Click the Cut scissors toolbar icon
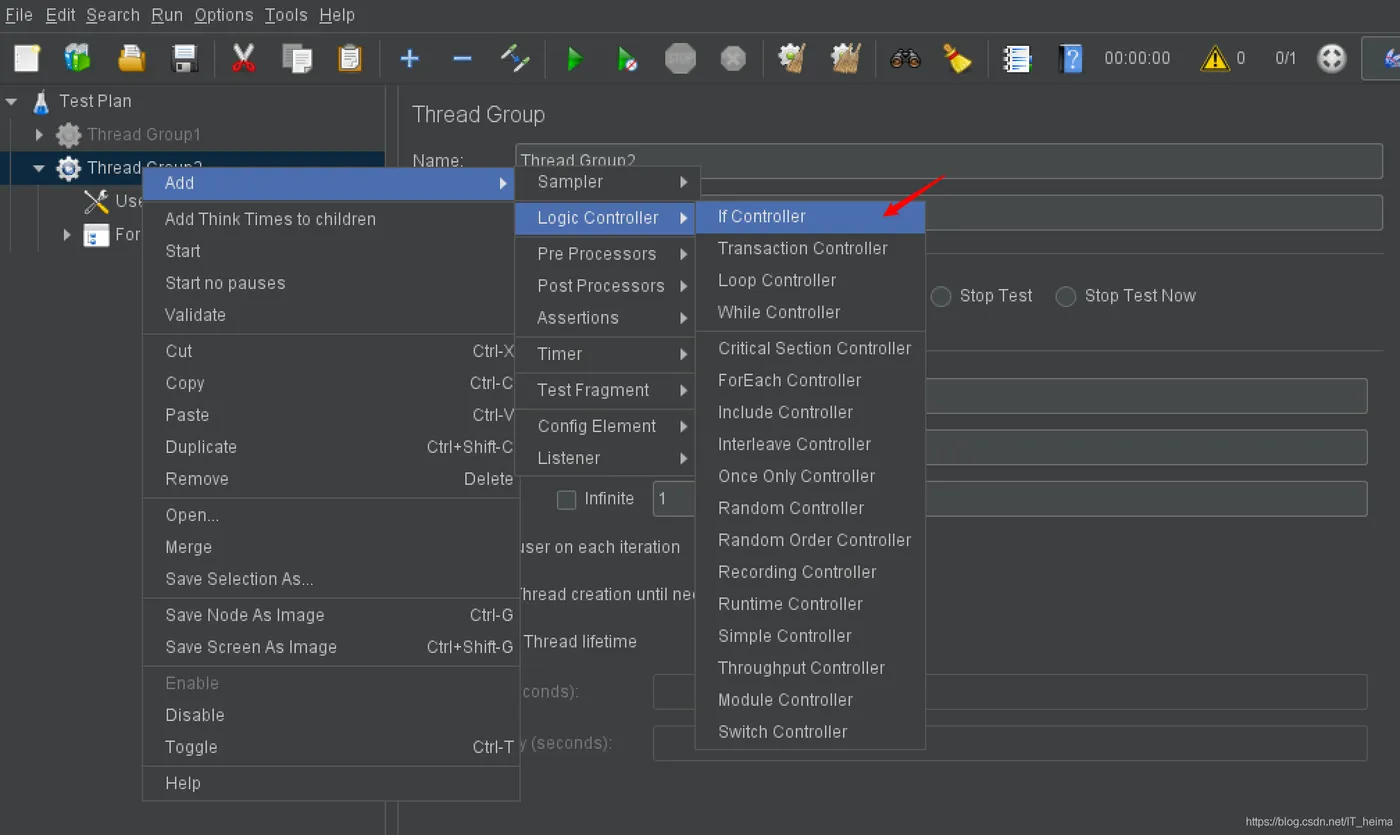 [243, 58]
